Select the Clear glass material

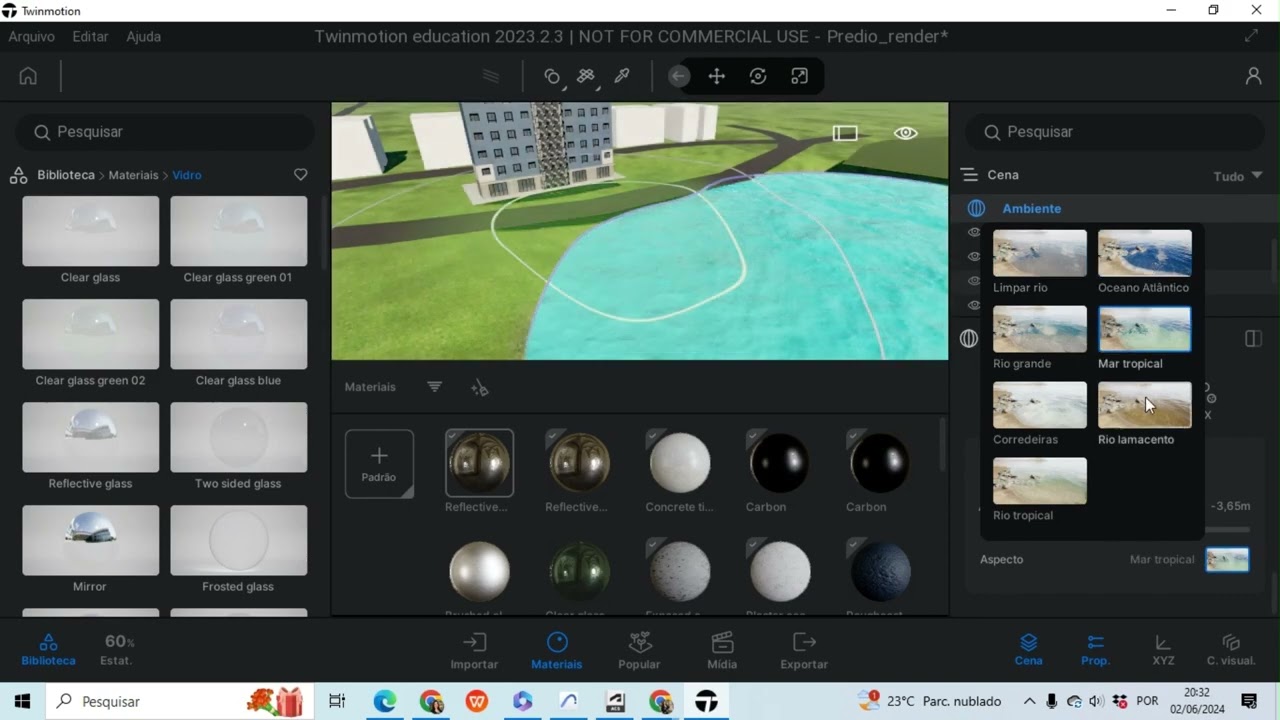[90, 231]
